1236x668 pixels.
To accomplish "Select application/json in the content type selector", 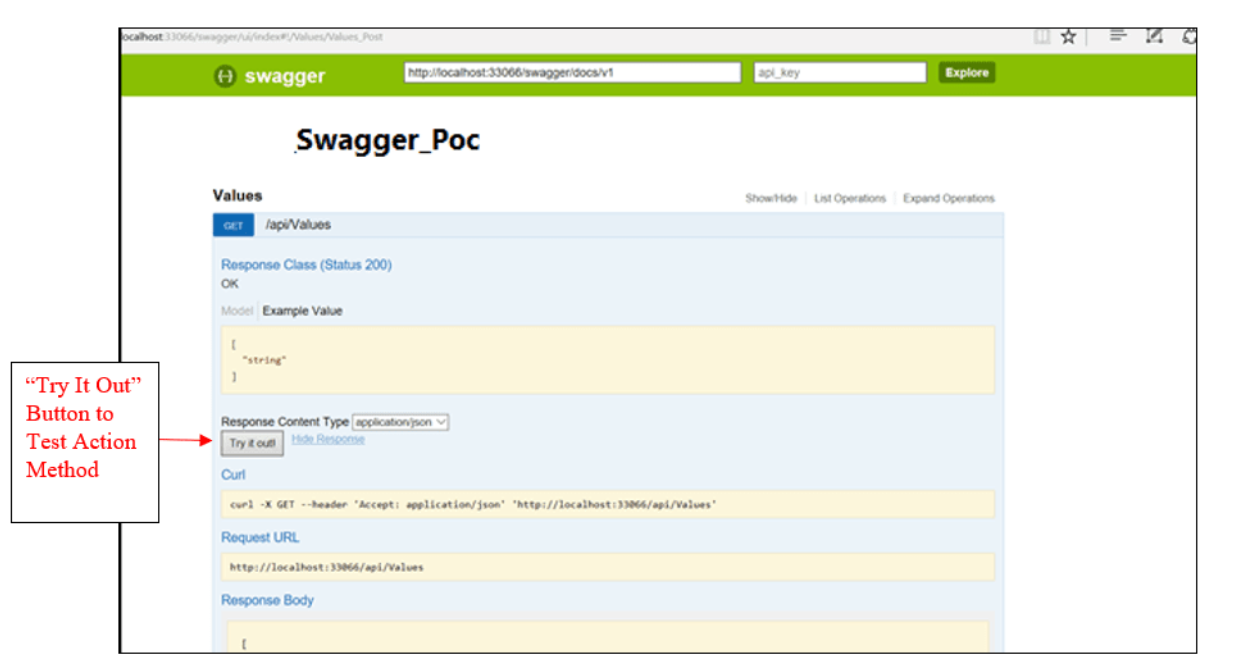I will pos(401,422).
